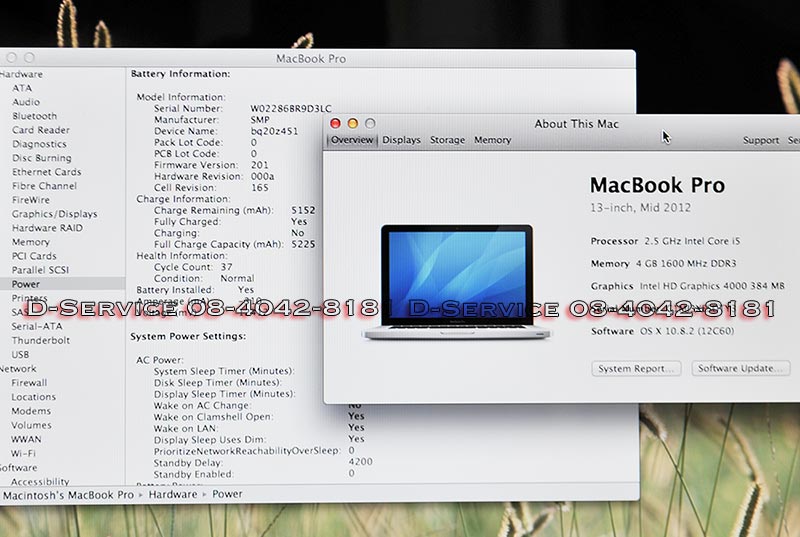Click the Condition value Normal
Image resolution: width=800 pixels, height=537 pixels.
[x=237, y=278]
